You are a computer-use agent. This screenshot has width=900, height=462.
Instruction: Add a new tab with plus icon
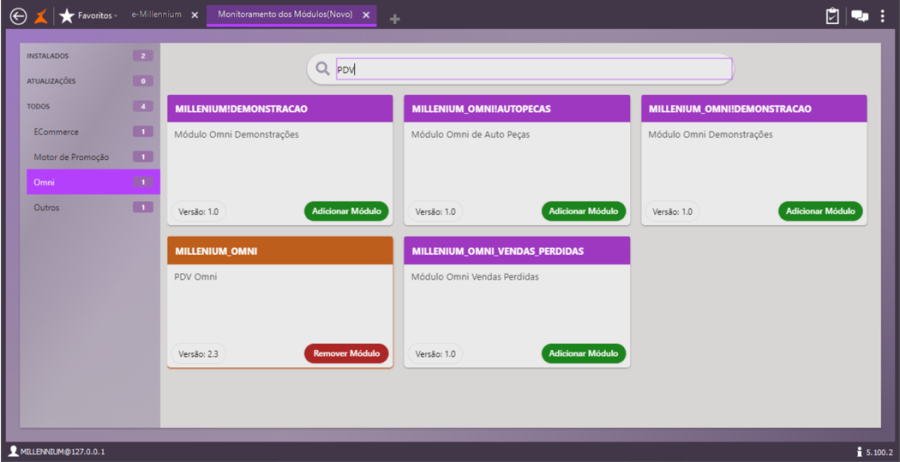(x=394, y=20)
